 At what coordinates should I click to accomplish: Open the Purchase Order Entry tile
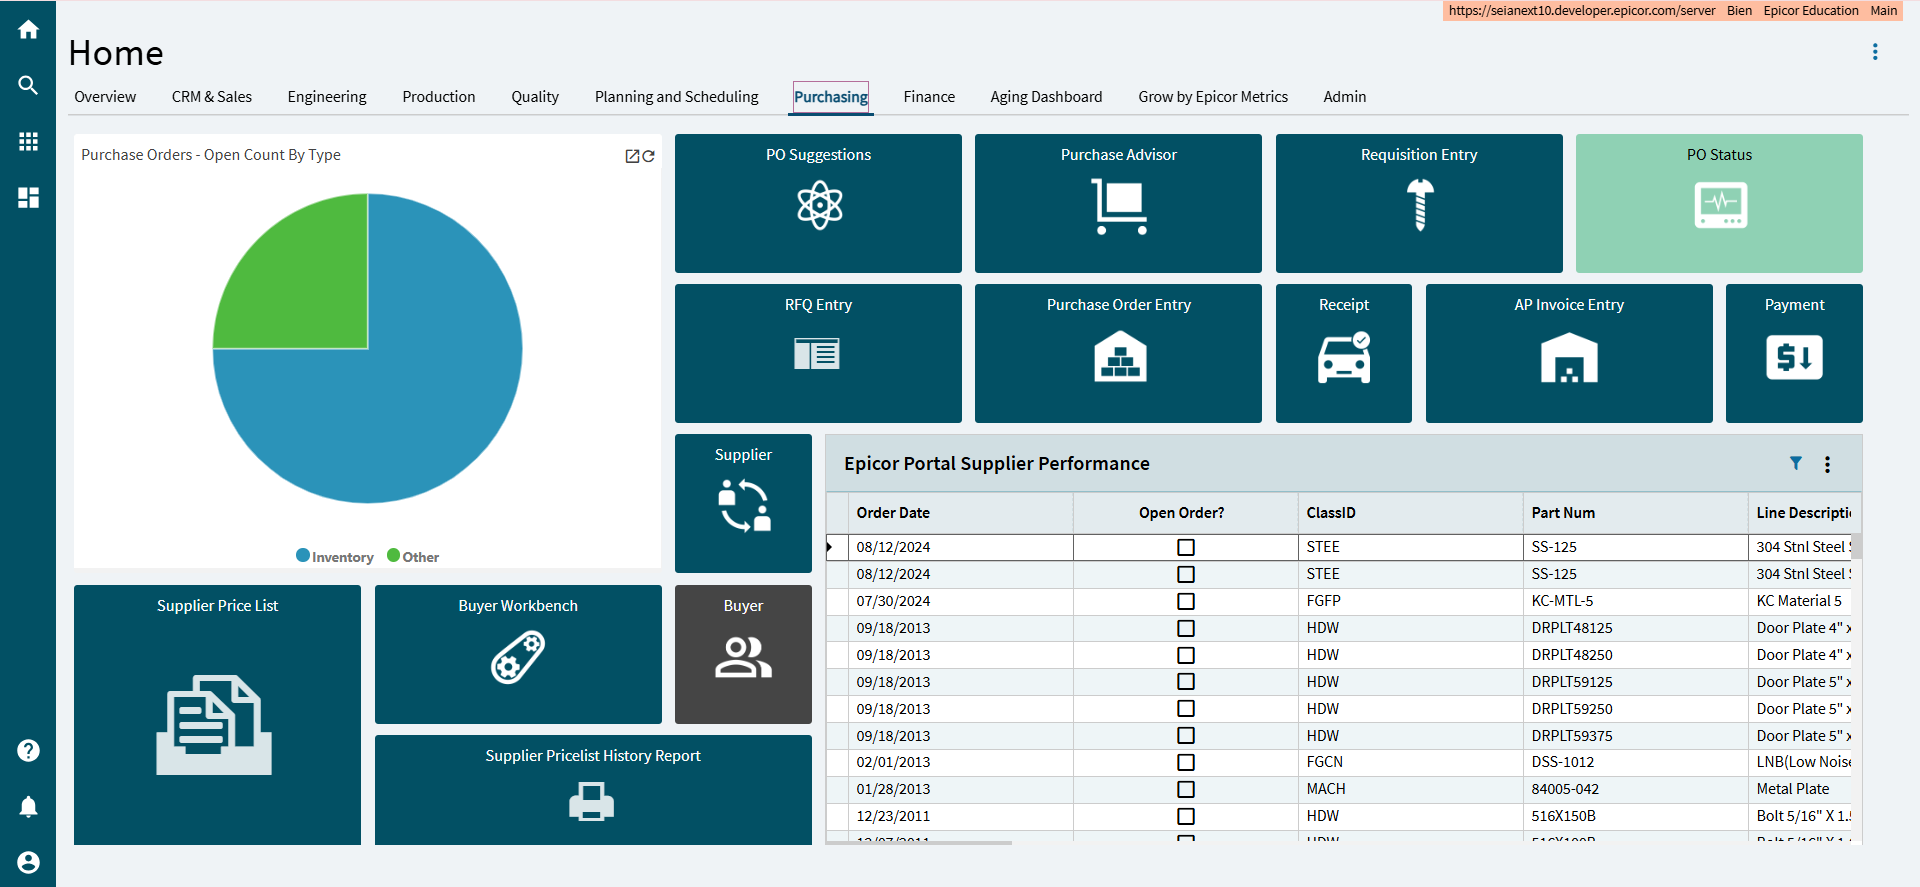pos(1118,353)
